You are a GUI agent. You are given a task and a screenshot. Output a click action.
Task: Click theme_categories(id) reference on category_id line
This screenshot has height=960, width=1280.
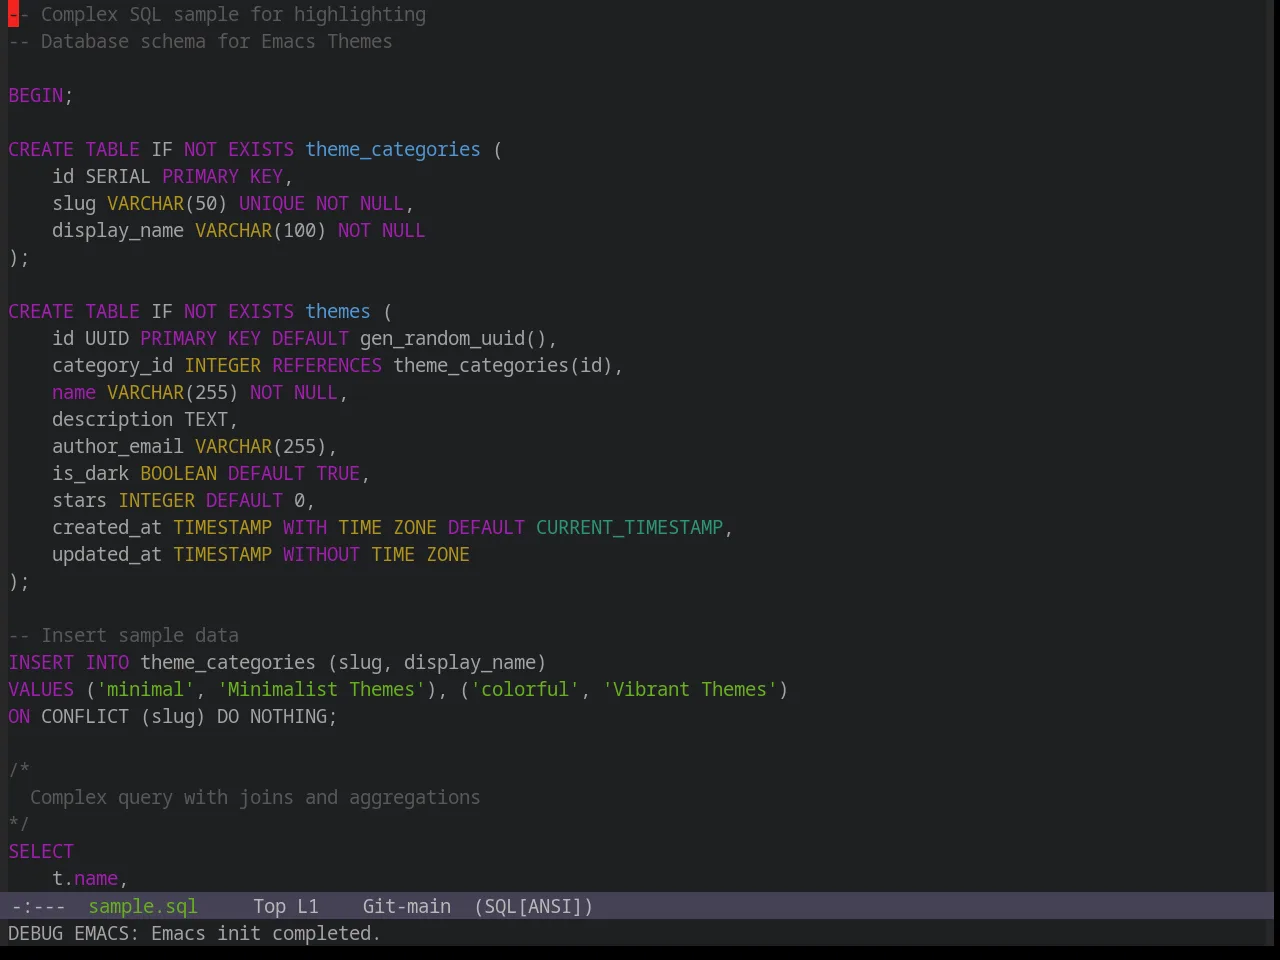click(503, 365)
